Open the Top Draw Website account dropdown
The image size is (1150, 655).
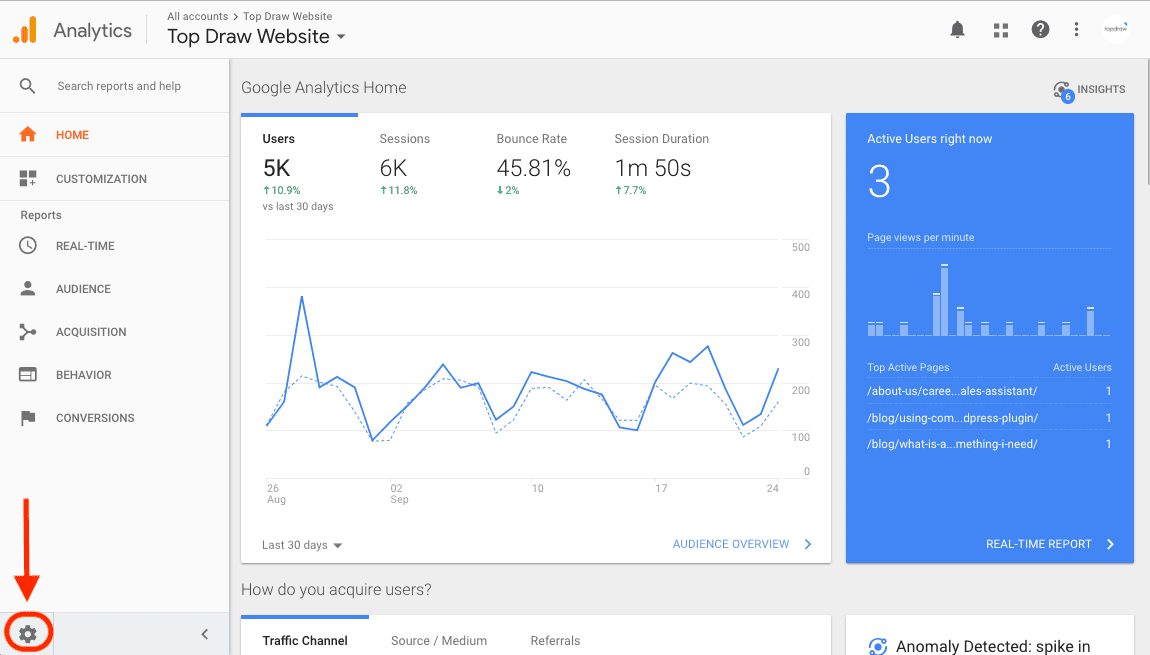(x=256, y=36)
